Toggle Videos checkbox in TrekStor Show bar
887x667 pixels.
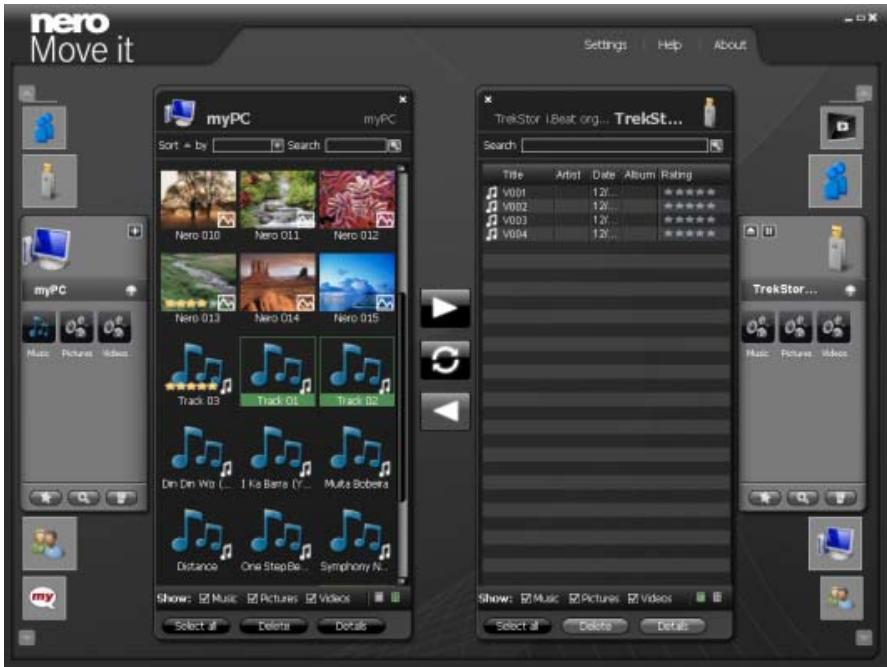[x=633, y=598]
